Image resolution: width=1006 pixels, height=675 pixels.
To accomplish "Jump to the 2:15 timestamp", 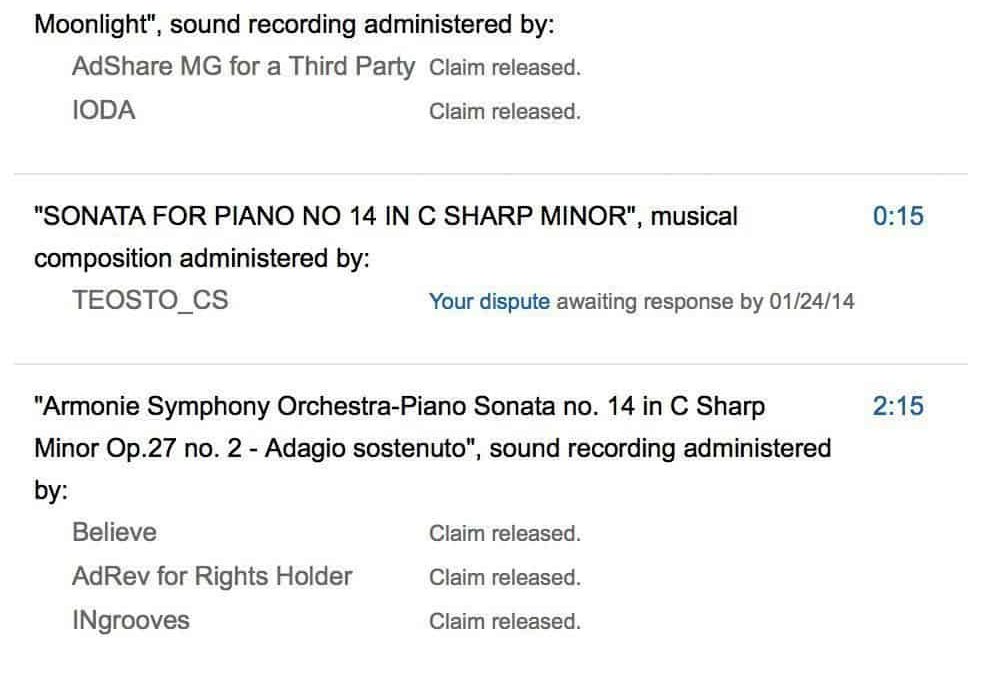I will pyautogui.click(x=898, y=407).
